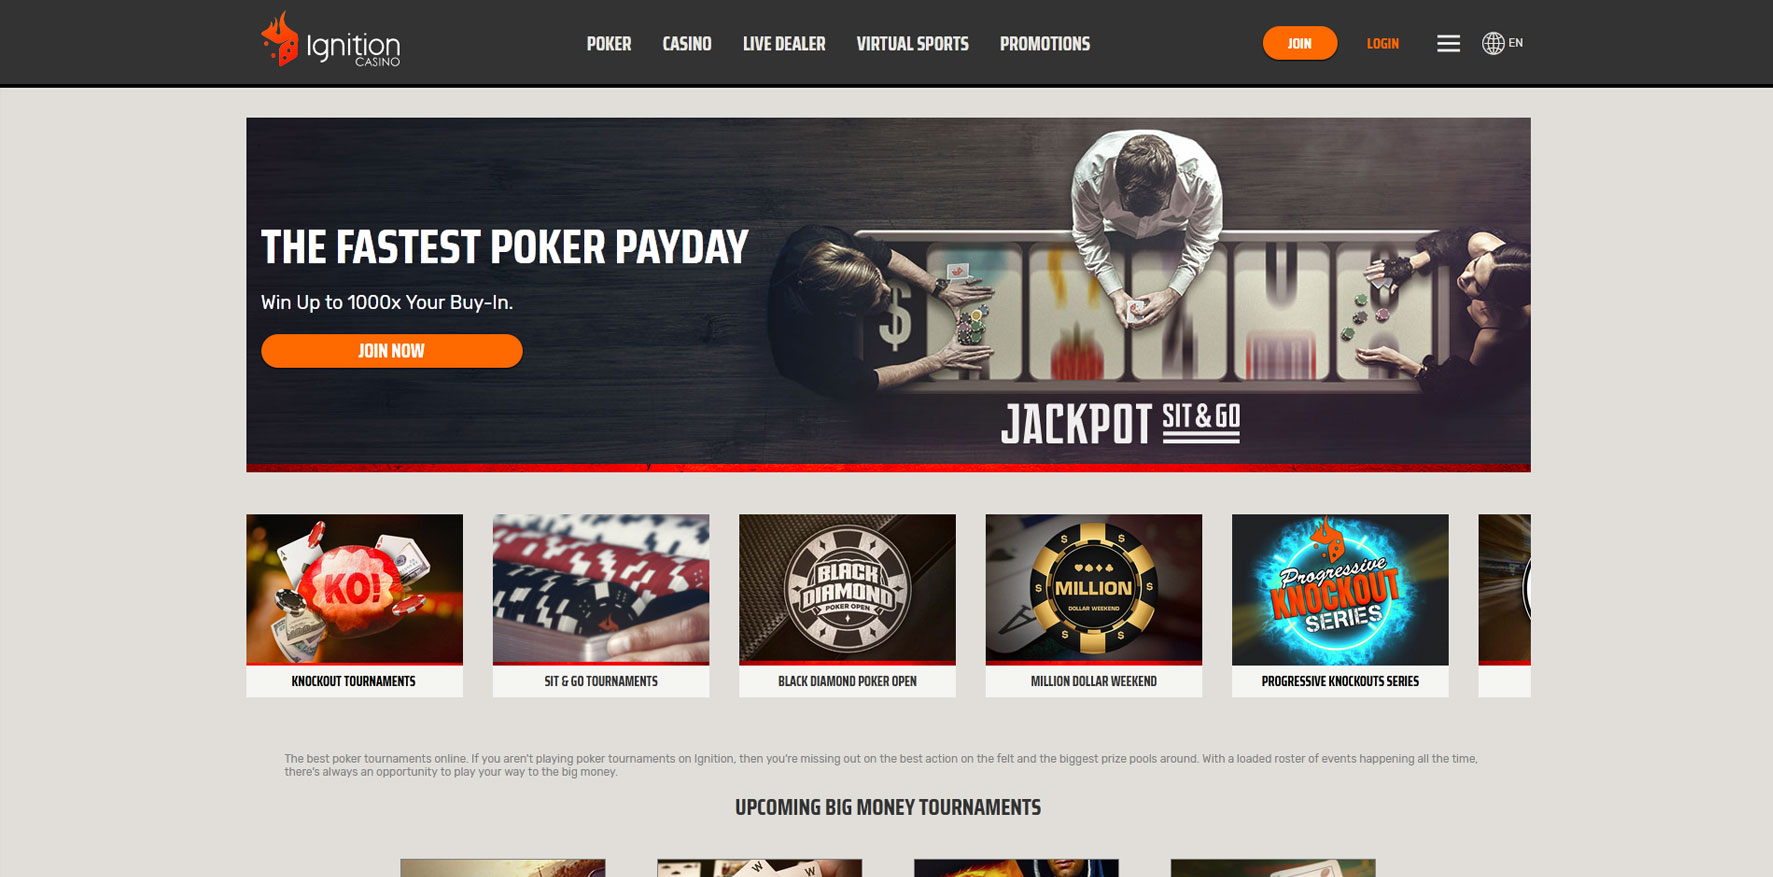Go to the Casino section

(687, 44)
